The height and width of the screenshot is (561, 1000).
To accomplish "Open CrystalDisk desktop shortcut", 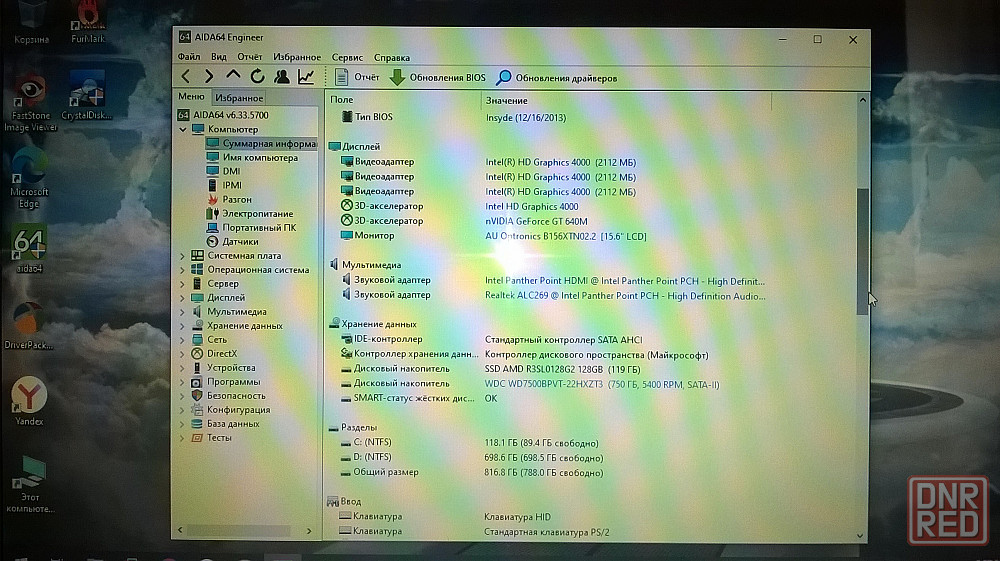I will point(87,96).
